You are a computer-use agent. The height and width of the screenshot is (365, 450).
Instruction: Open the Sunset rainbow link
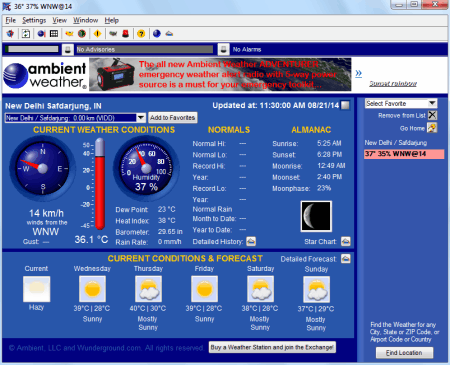(x=393, y=83)
